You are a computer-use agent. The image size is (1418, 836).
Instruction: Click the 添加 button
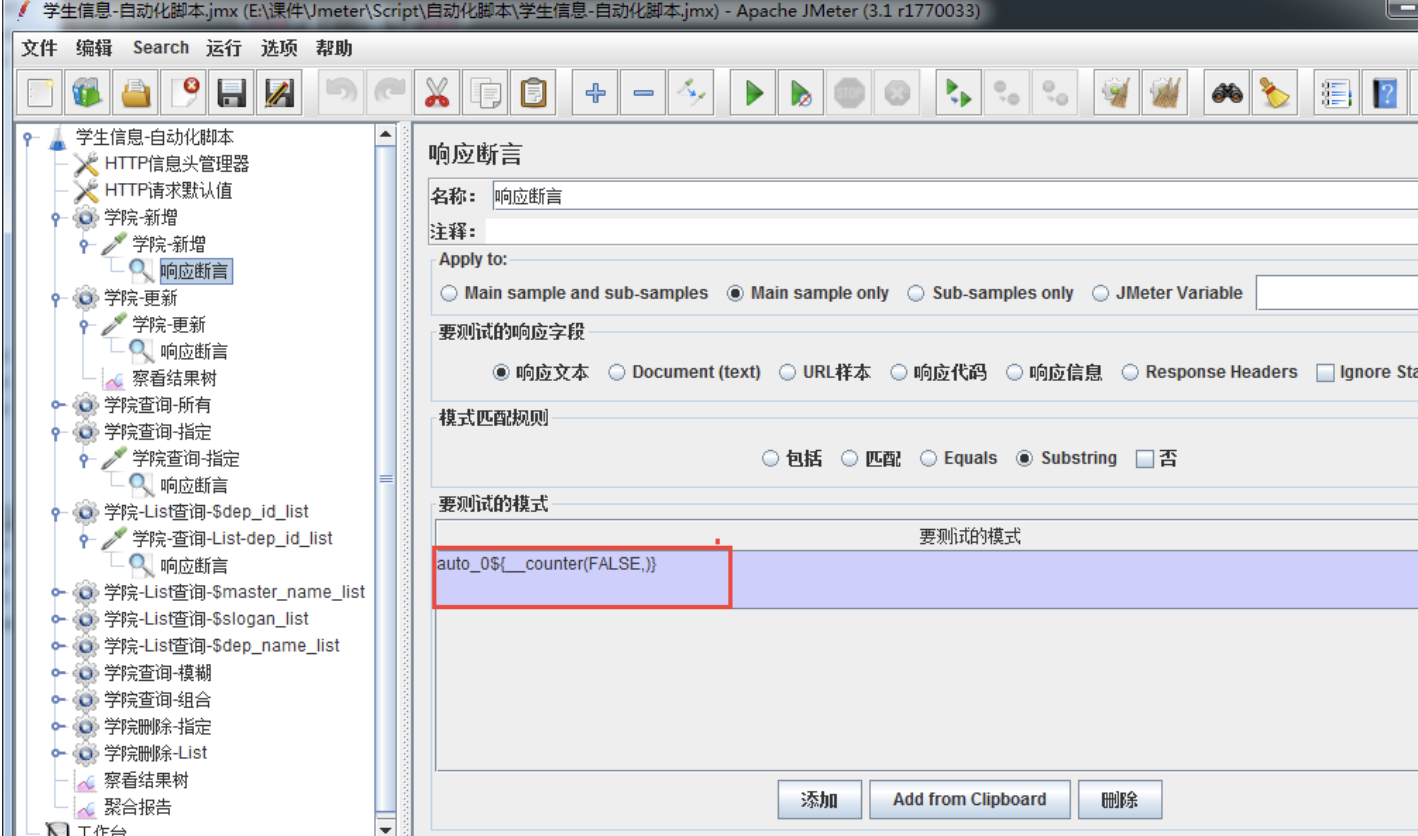pyautogui.click(x=819, y=799)
